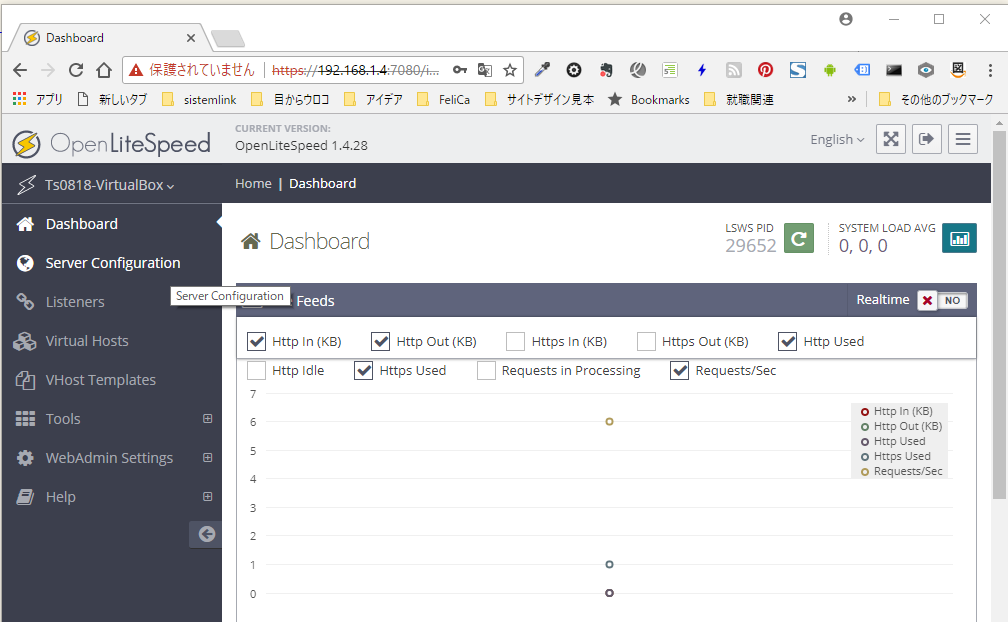Open the Bookmarks star folder
1008x622 pixels.
point(649,100)
